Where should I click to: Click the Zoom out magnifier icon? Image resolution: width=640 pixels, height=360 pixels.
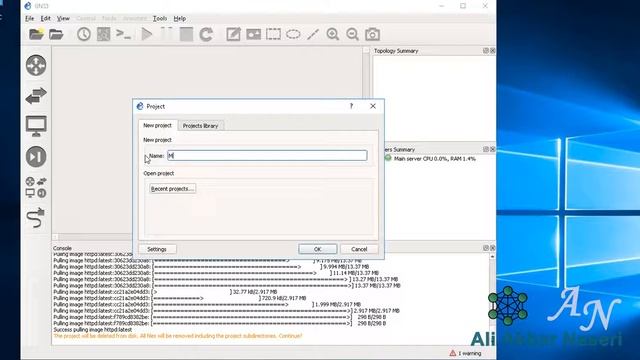click(x=352, y=34)
